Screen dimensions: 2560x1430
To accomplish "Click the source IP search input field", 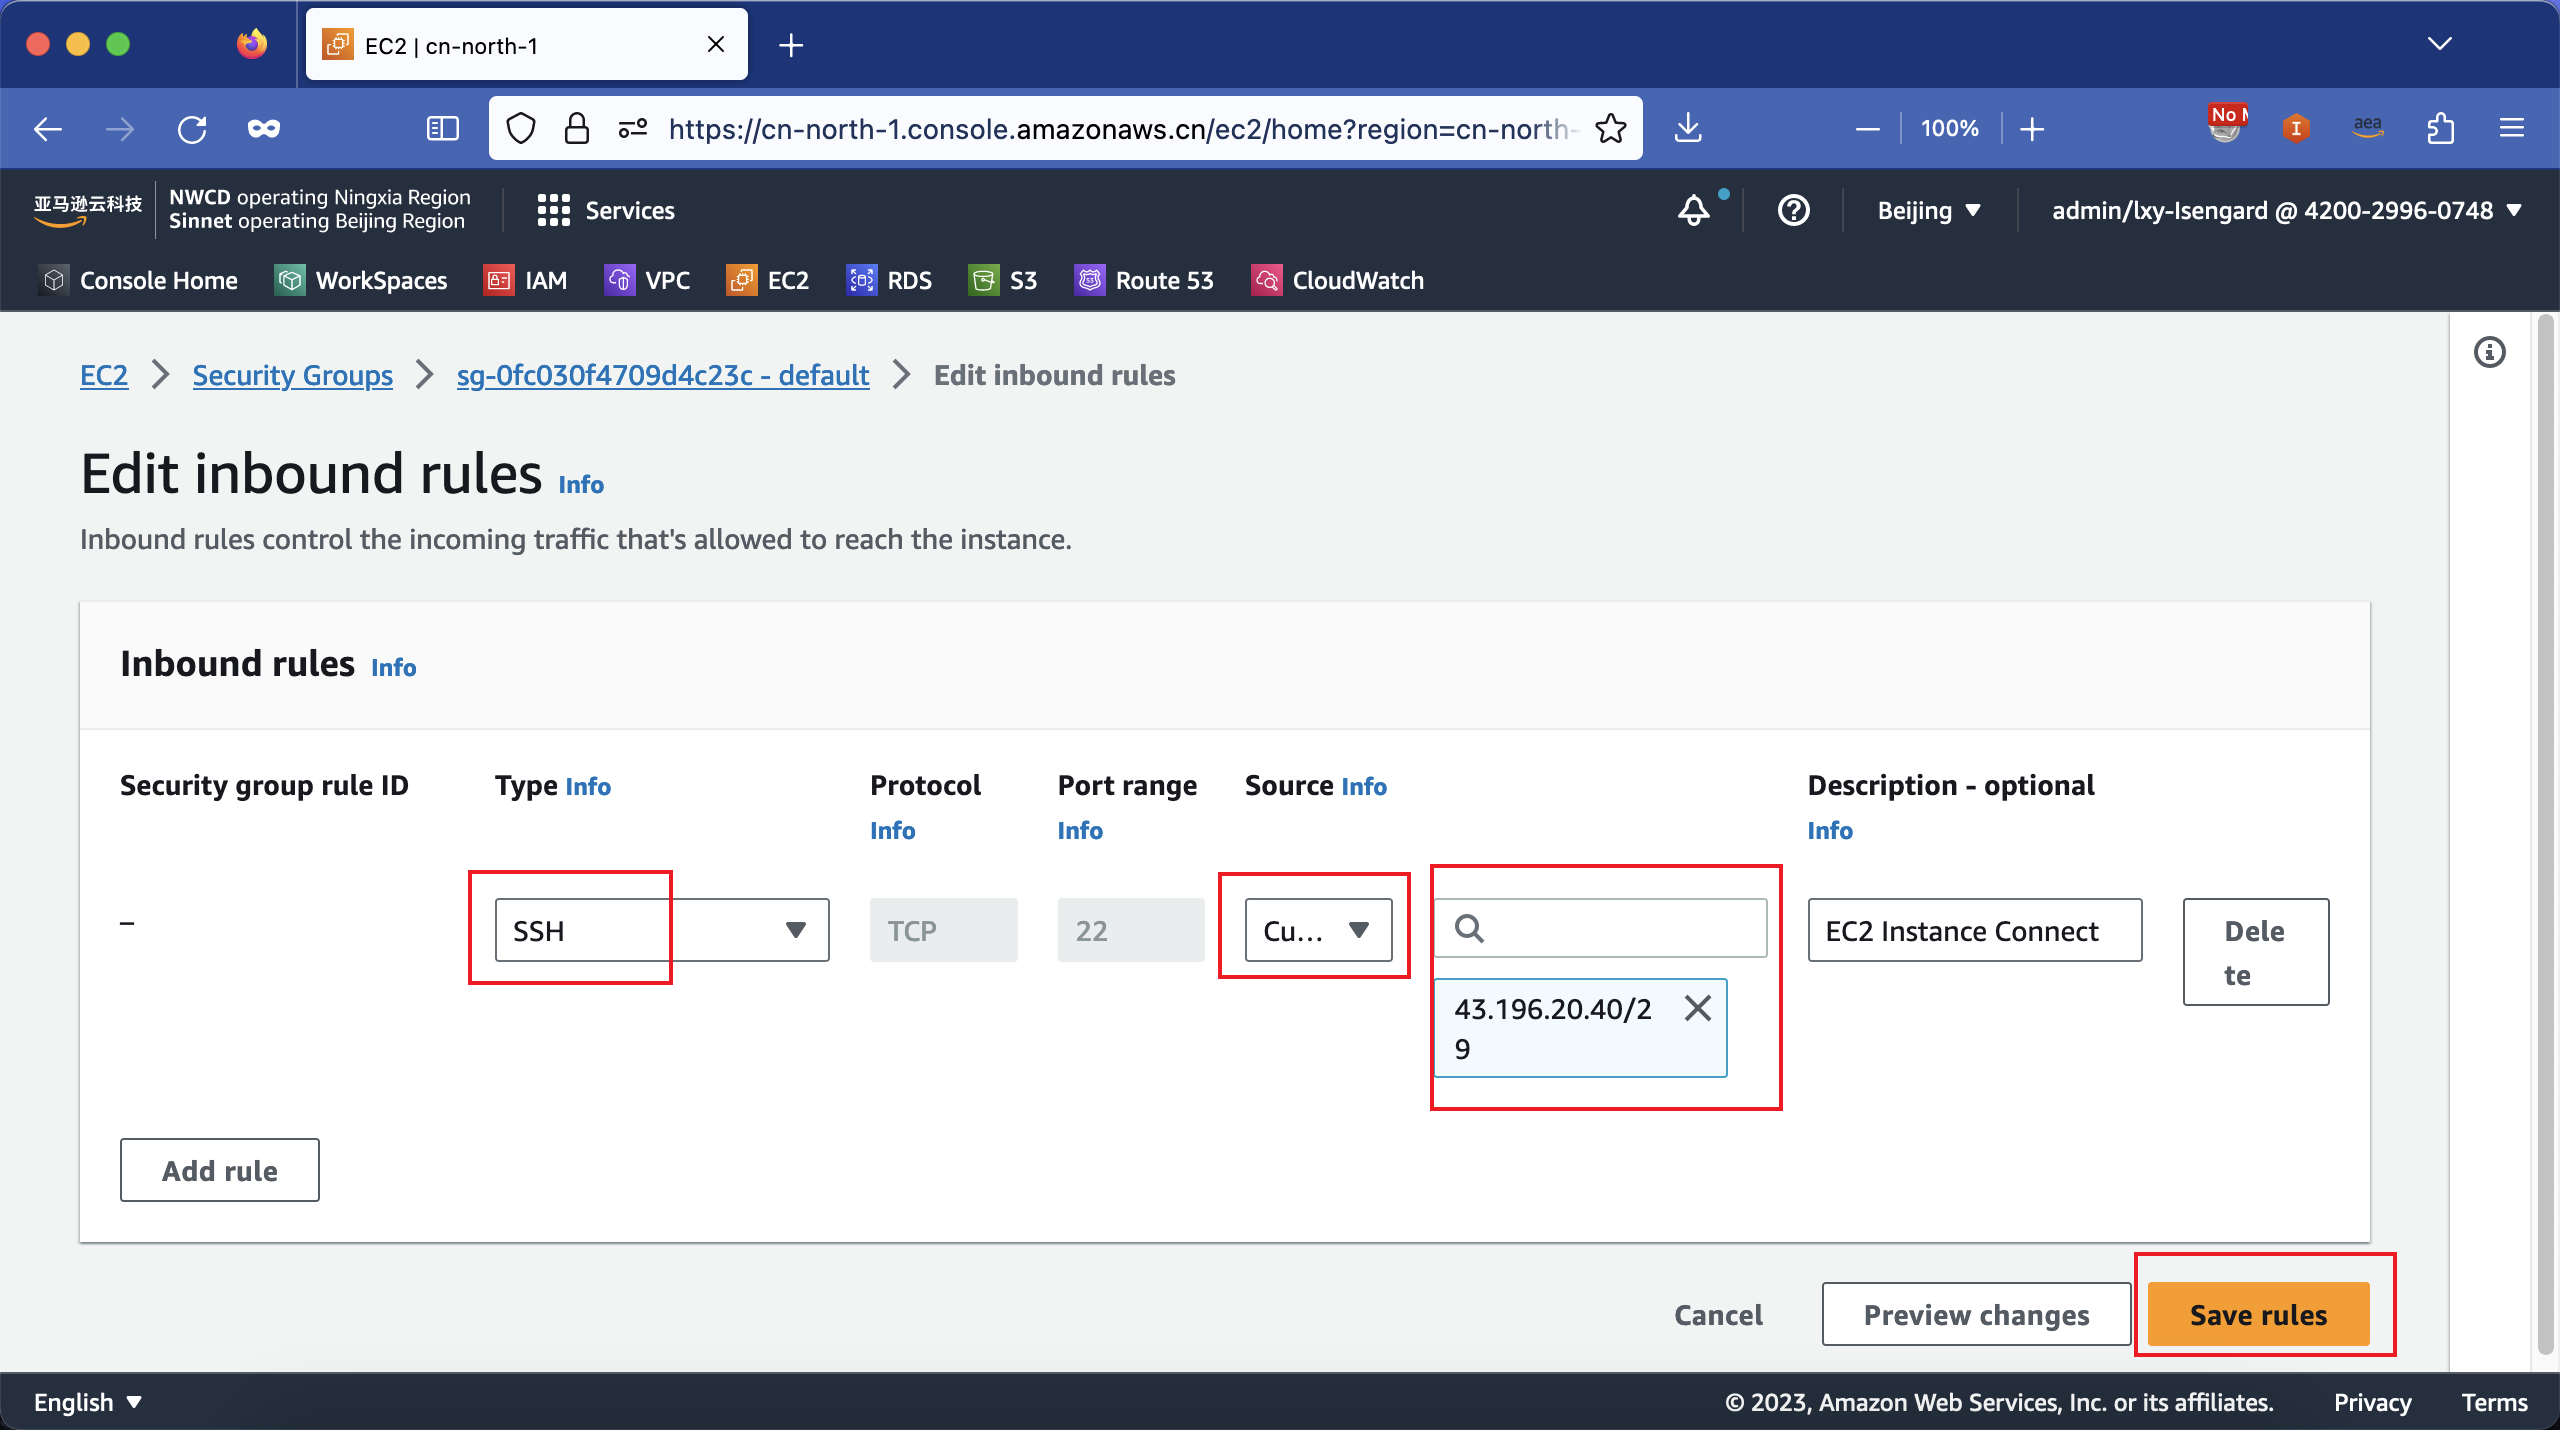I will (x=1602, y=927).
